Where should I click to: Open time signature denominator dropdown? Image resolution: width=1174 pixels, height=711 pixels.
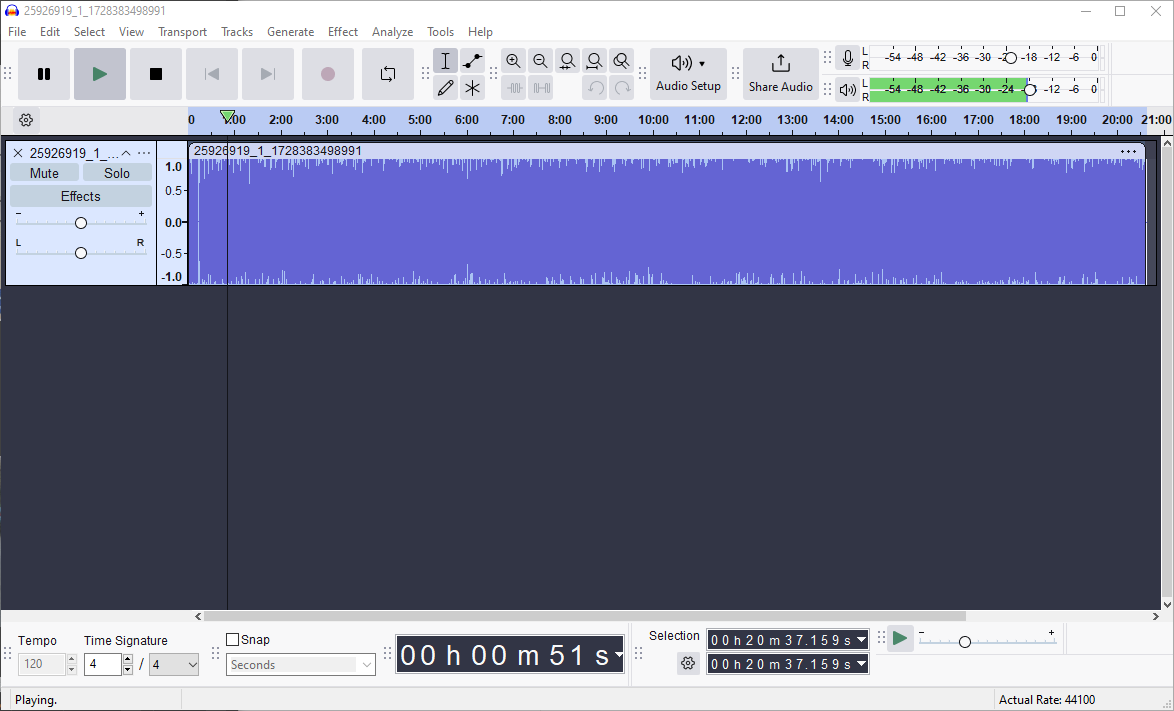(174, 664)
